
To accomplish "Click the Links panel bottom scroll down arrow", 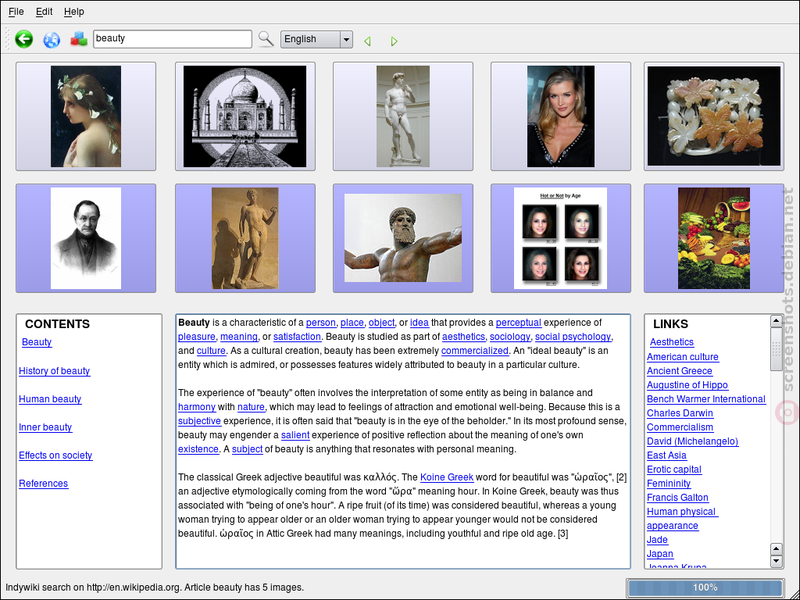I will pyautogui.click(x=776, y=561).
